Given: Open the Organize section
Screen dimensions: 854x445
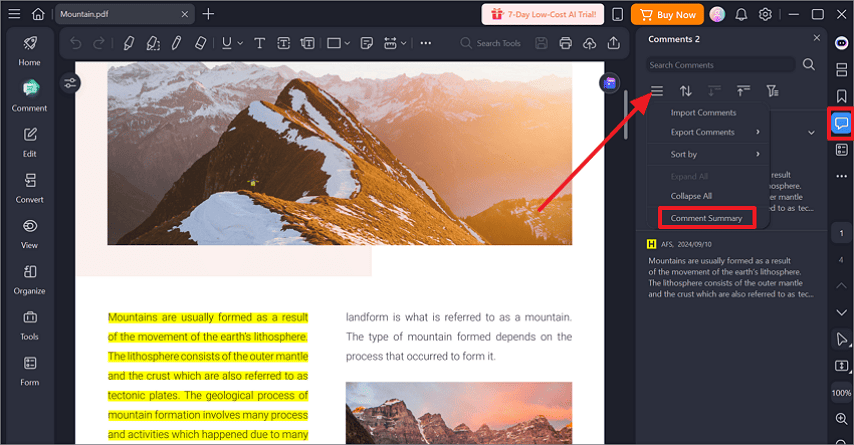Looking at the screenshot, I should click(29, 279).
